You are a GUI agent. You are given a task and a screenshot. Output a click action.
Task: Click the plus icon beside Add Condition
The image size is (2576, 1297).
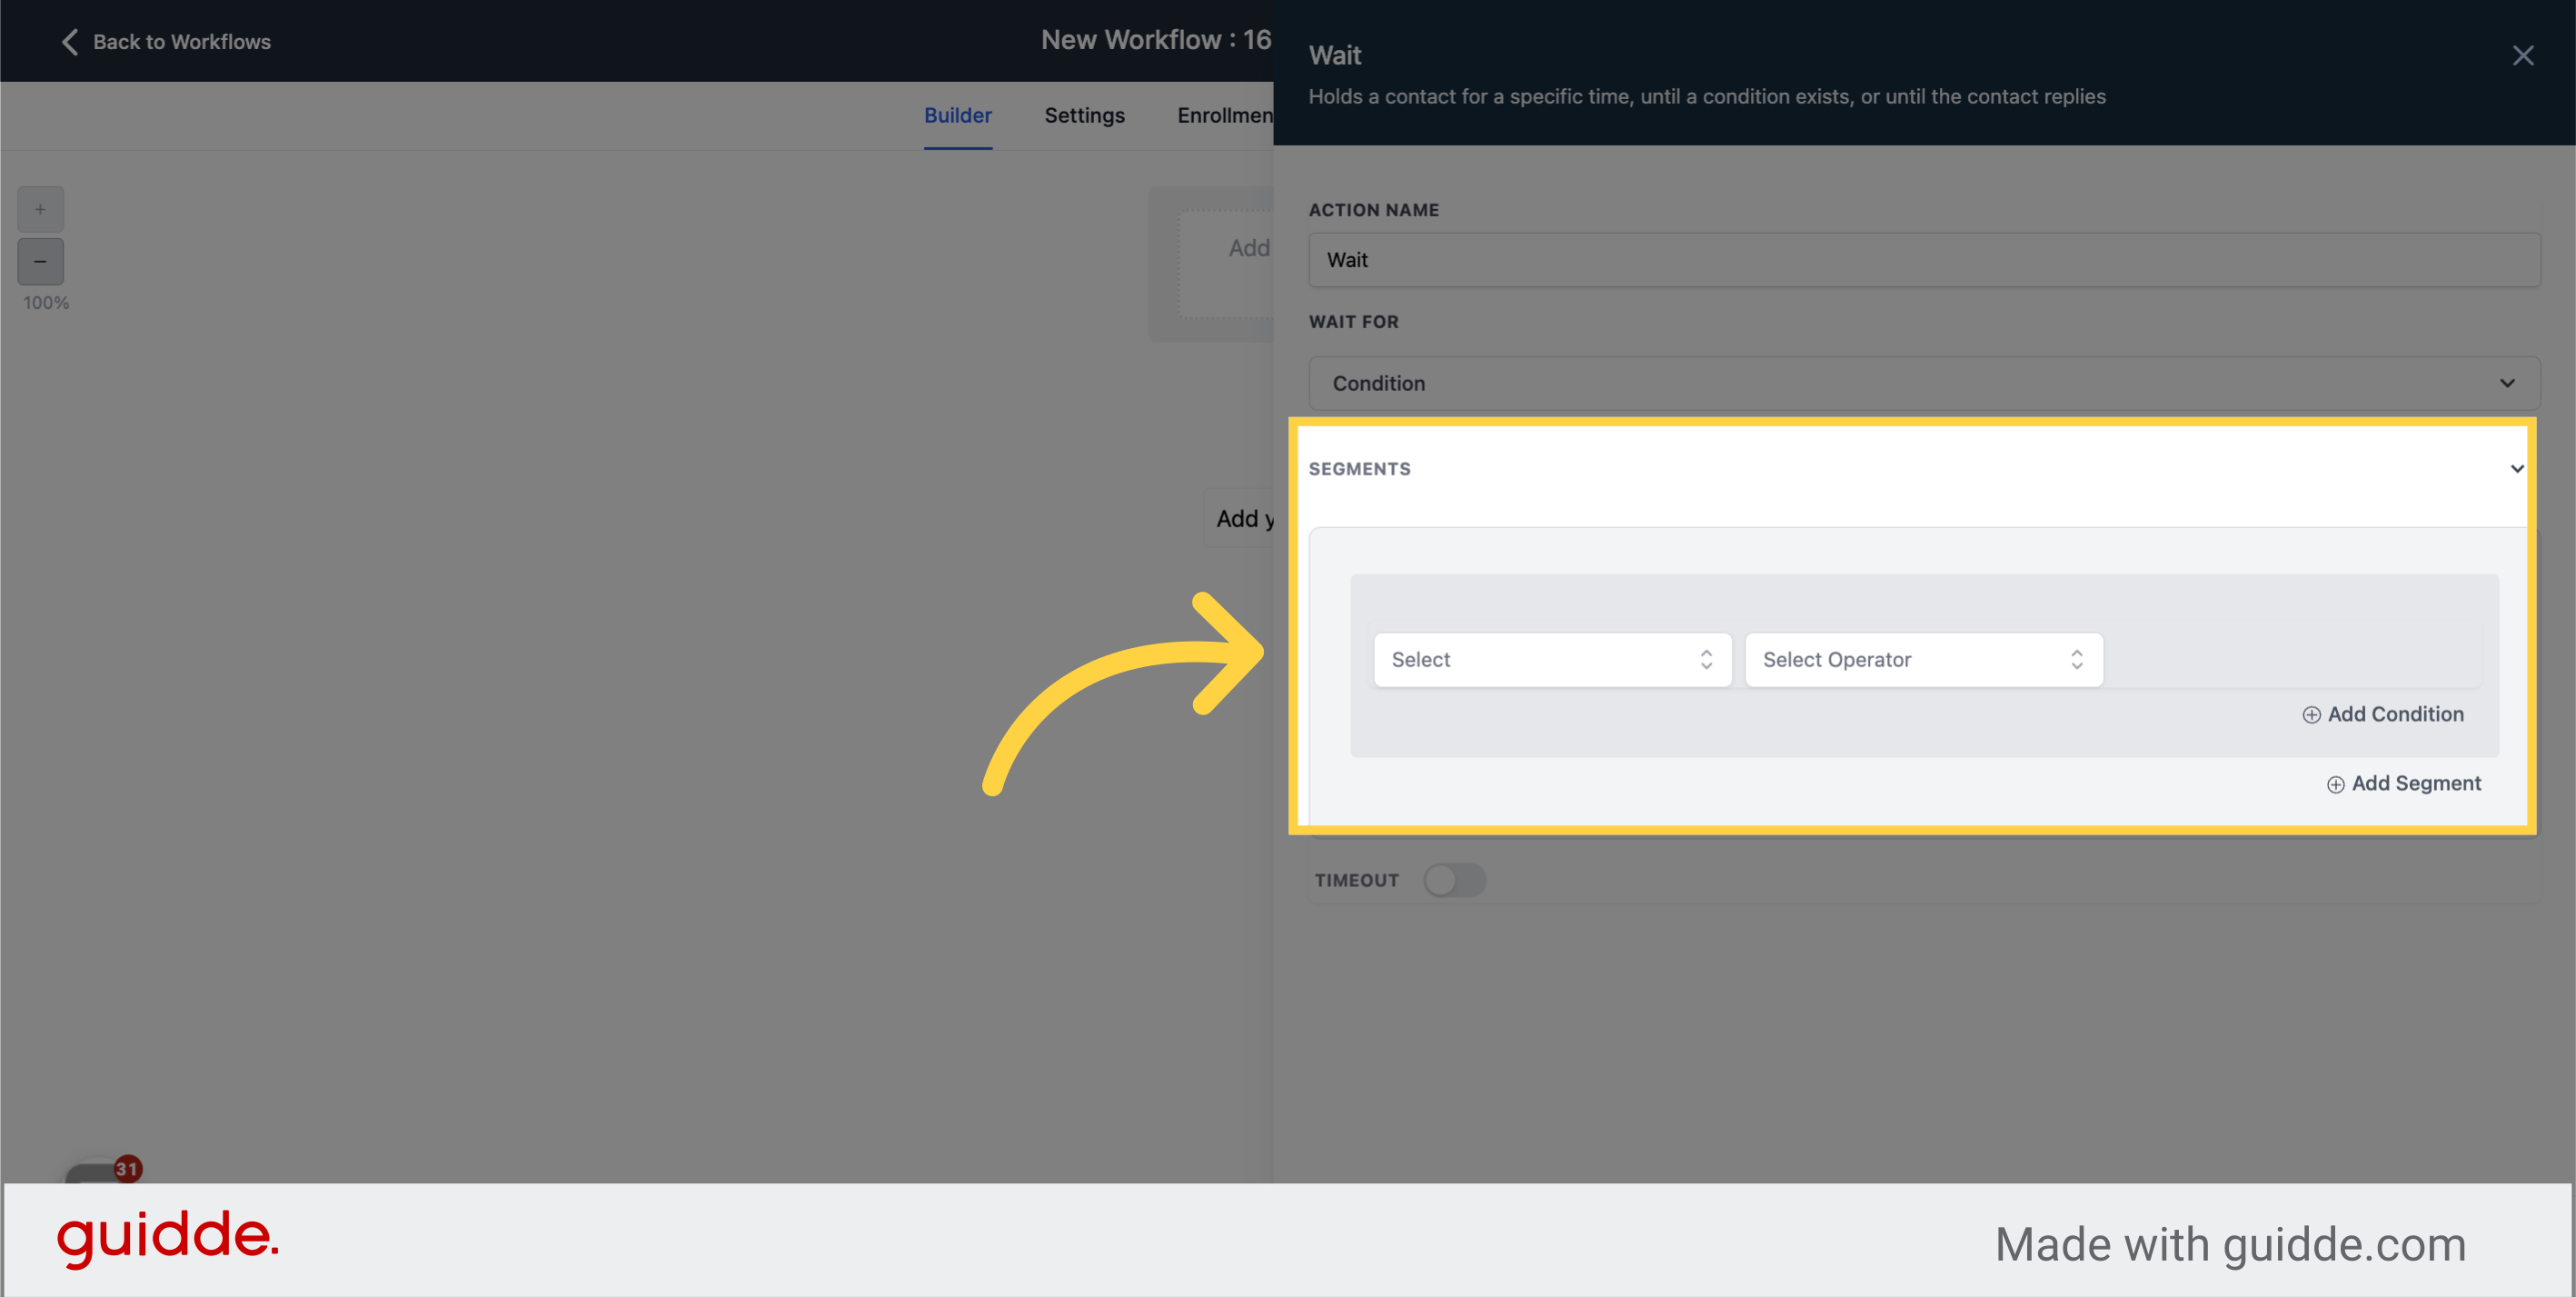2311,714
